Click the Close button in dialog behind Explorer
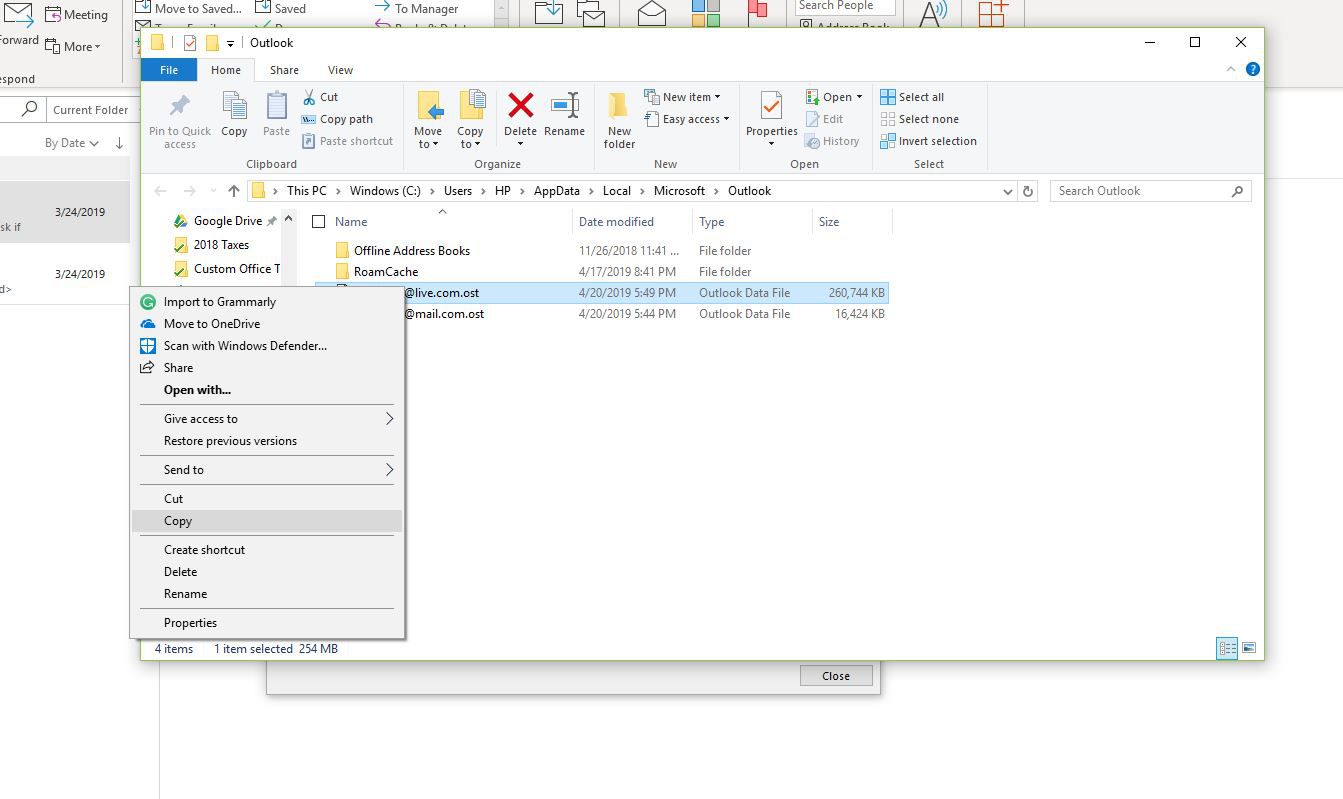 pyautogui.click(x=836, y=676)
